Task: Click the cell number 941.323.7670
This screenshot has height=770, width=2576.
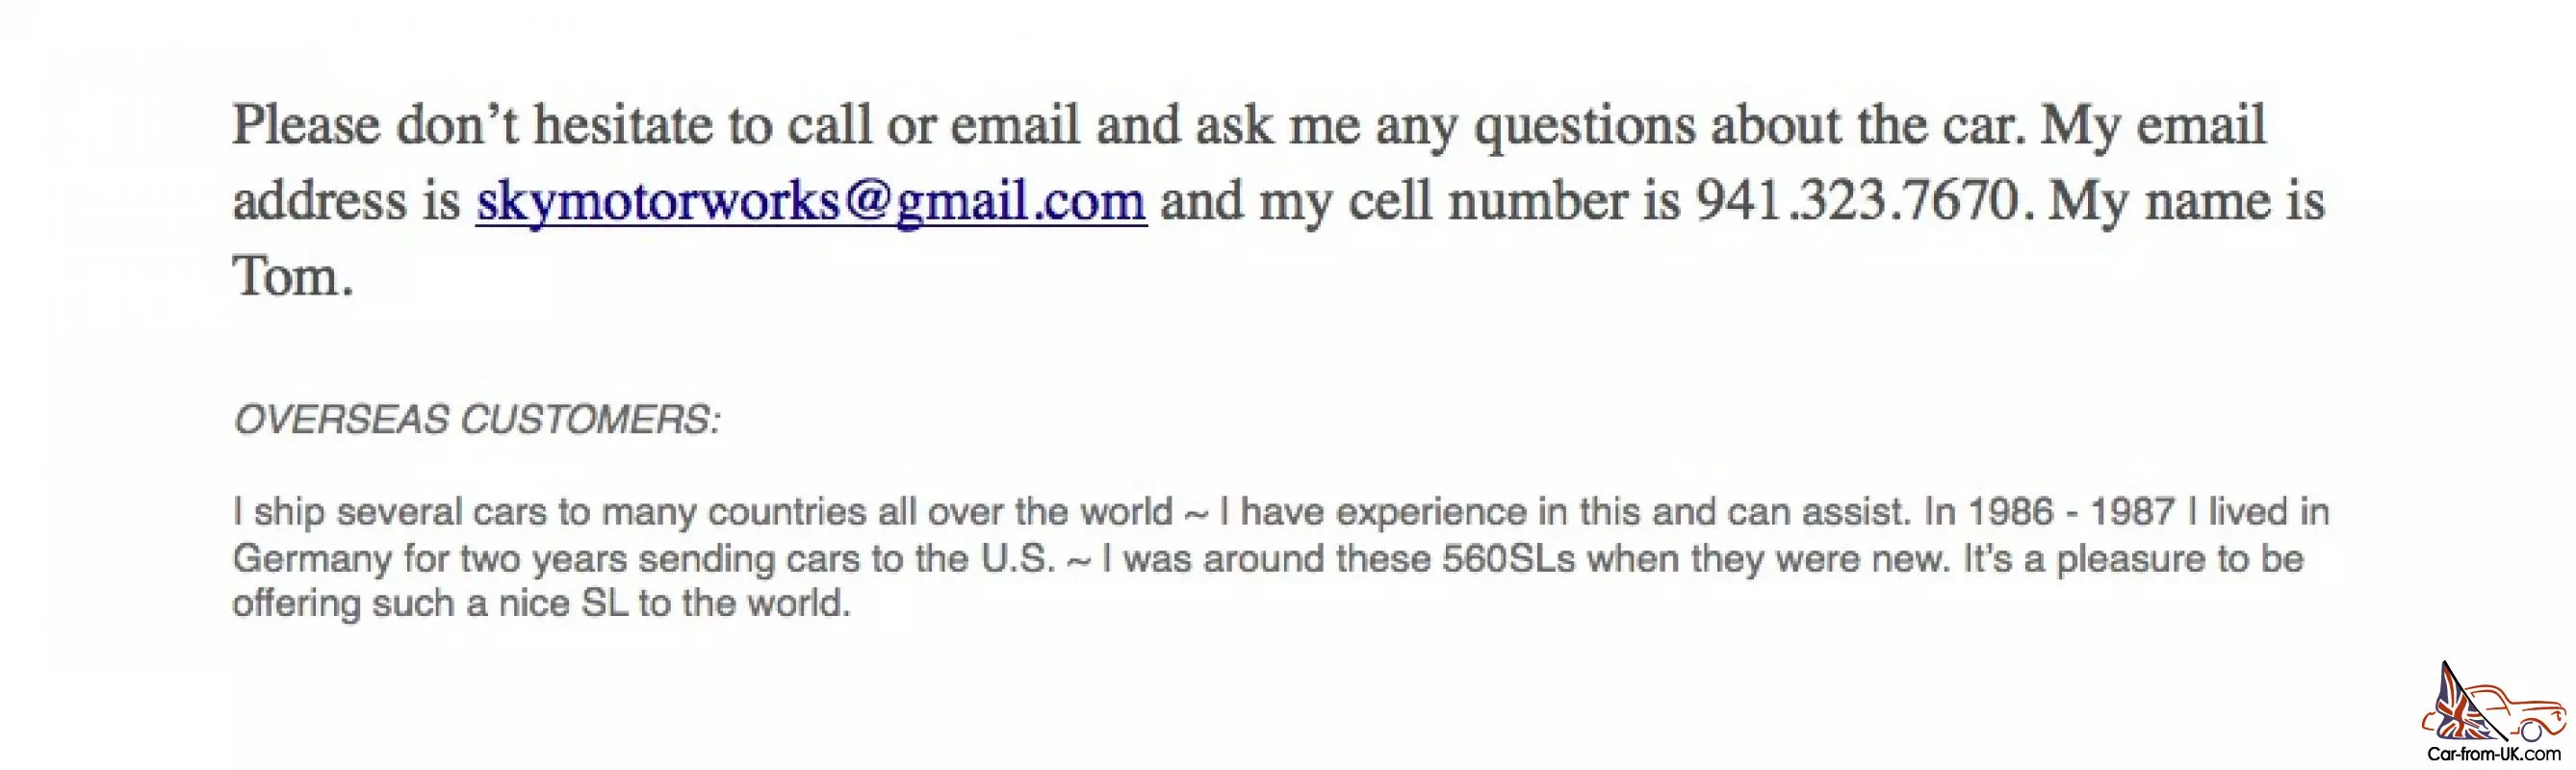Action: coord(1863,200)
